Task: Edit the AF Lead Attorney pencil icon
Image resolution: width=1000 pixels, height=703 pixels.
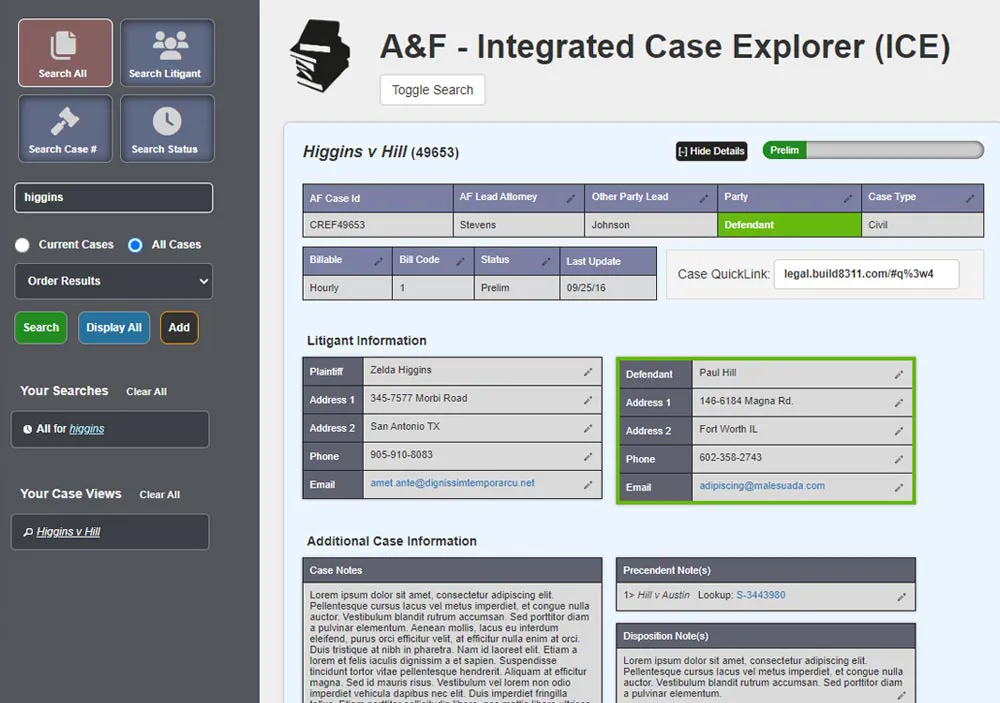Action: click(571, 198)
